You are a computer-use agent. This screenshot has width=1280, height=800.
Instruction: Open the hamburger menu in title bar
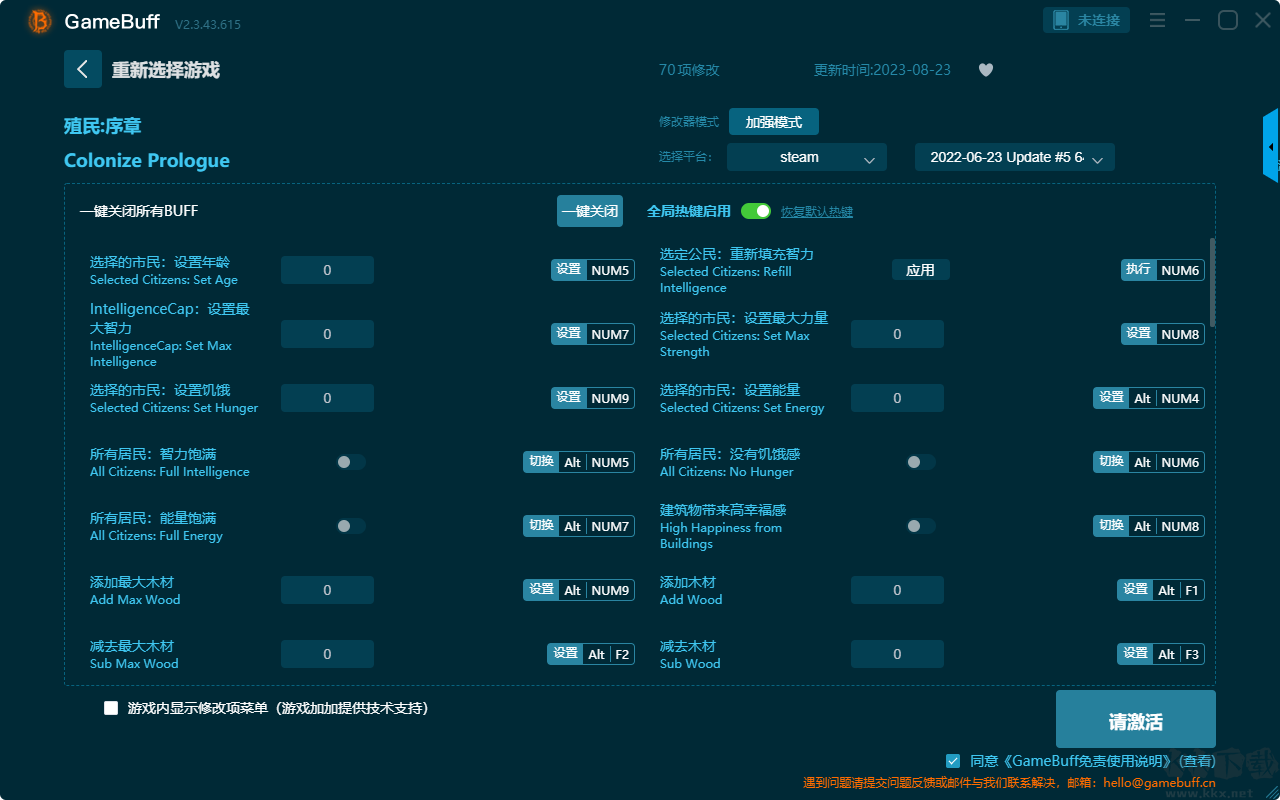(1157, 20)
